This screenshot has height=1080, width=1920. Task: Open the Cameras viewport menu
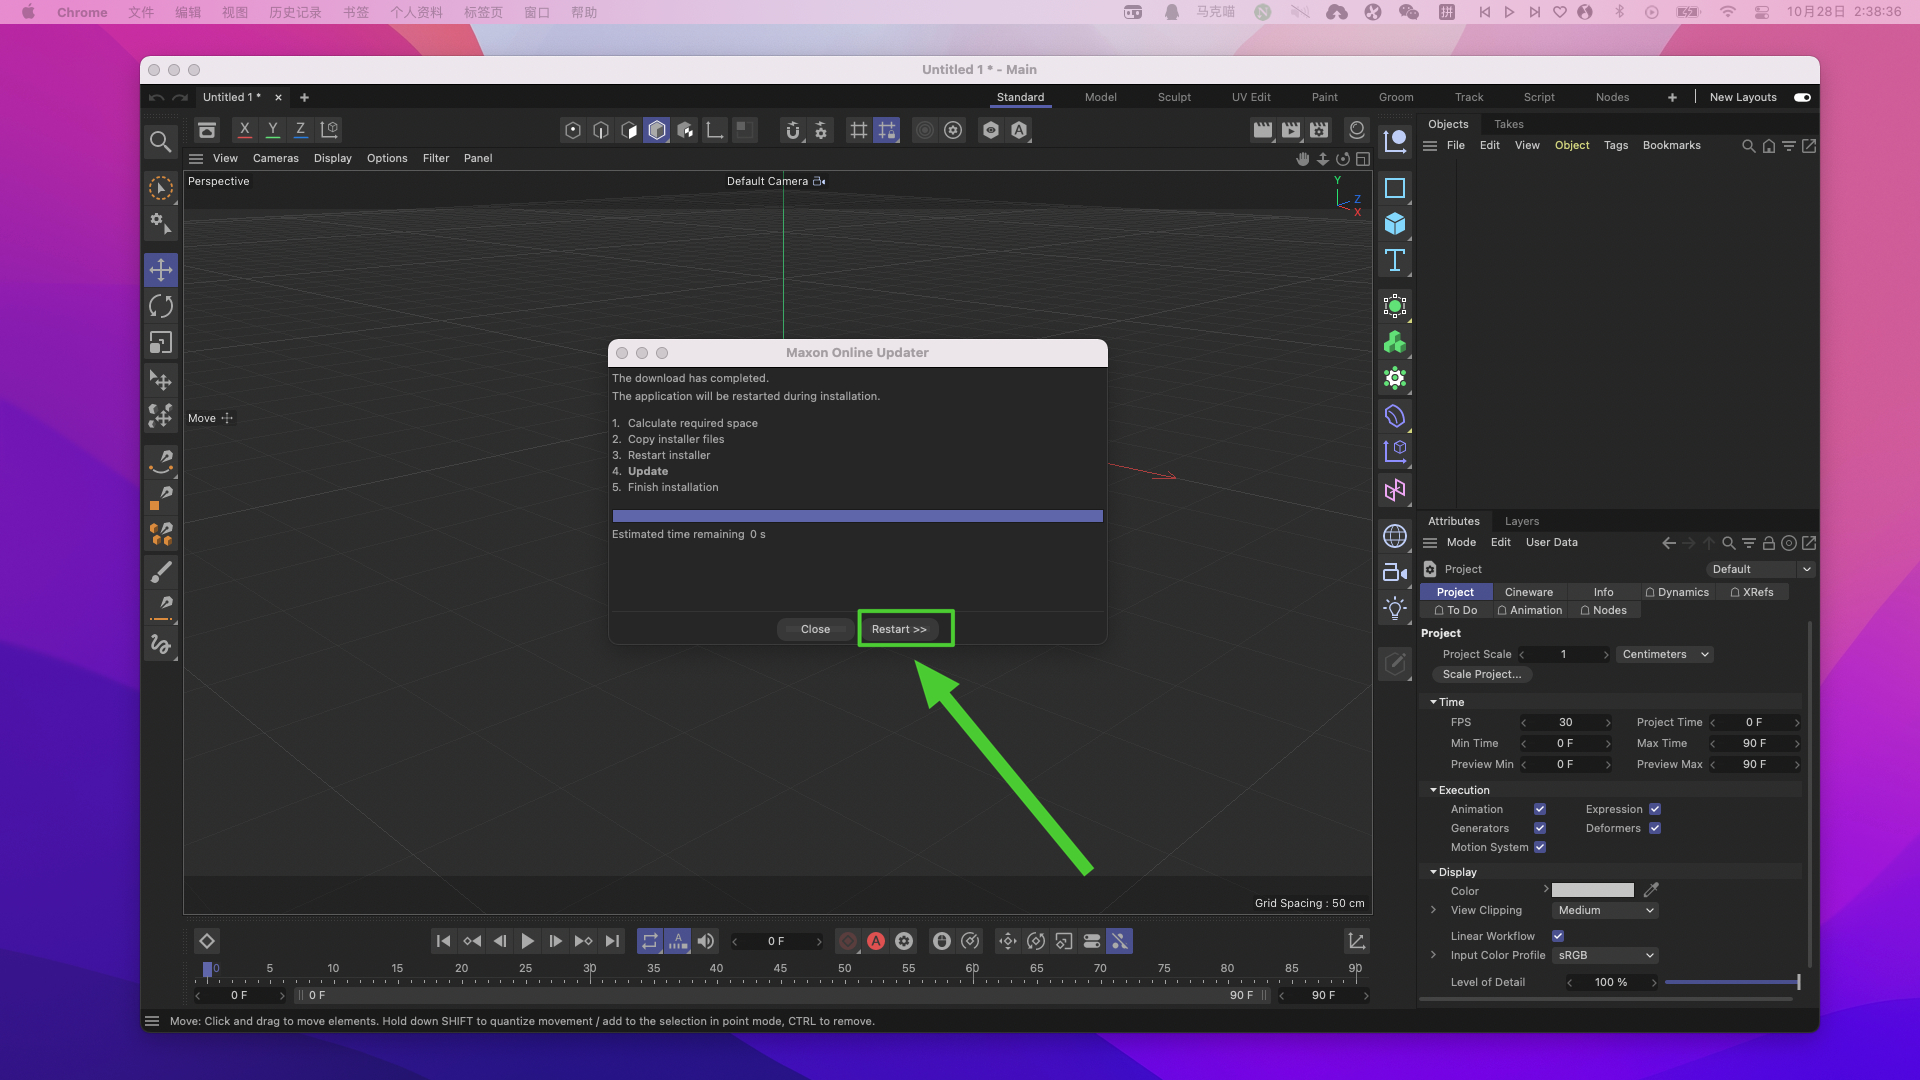pos(275,158)
